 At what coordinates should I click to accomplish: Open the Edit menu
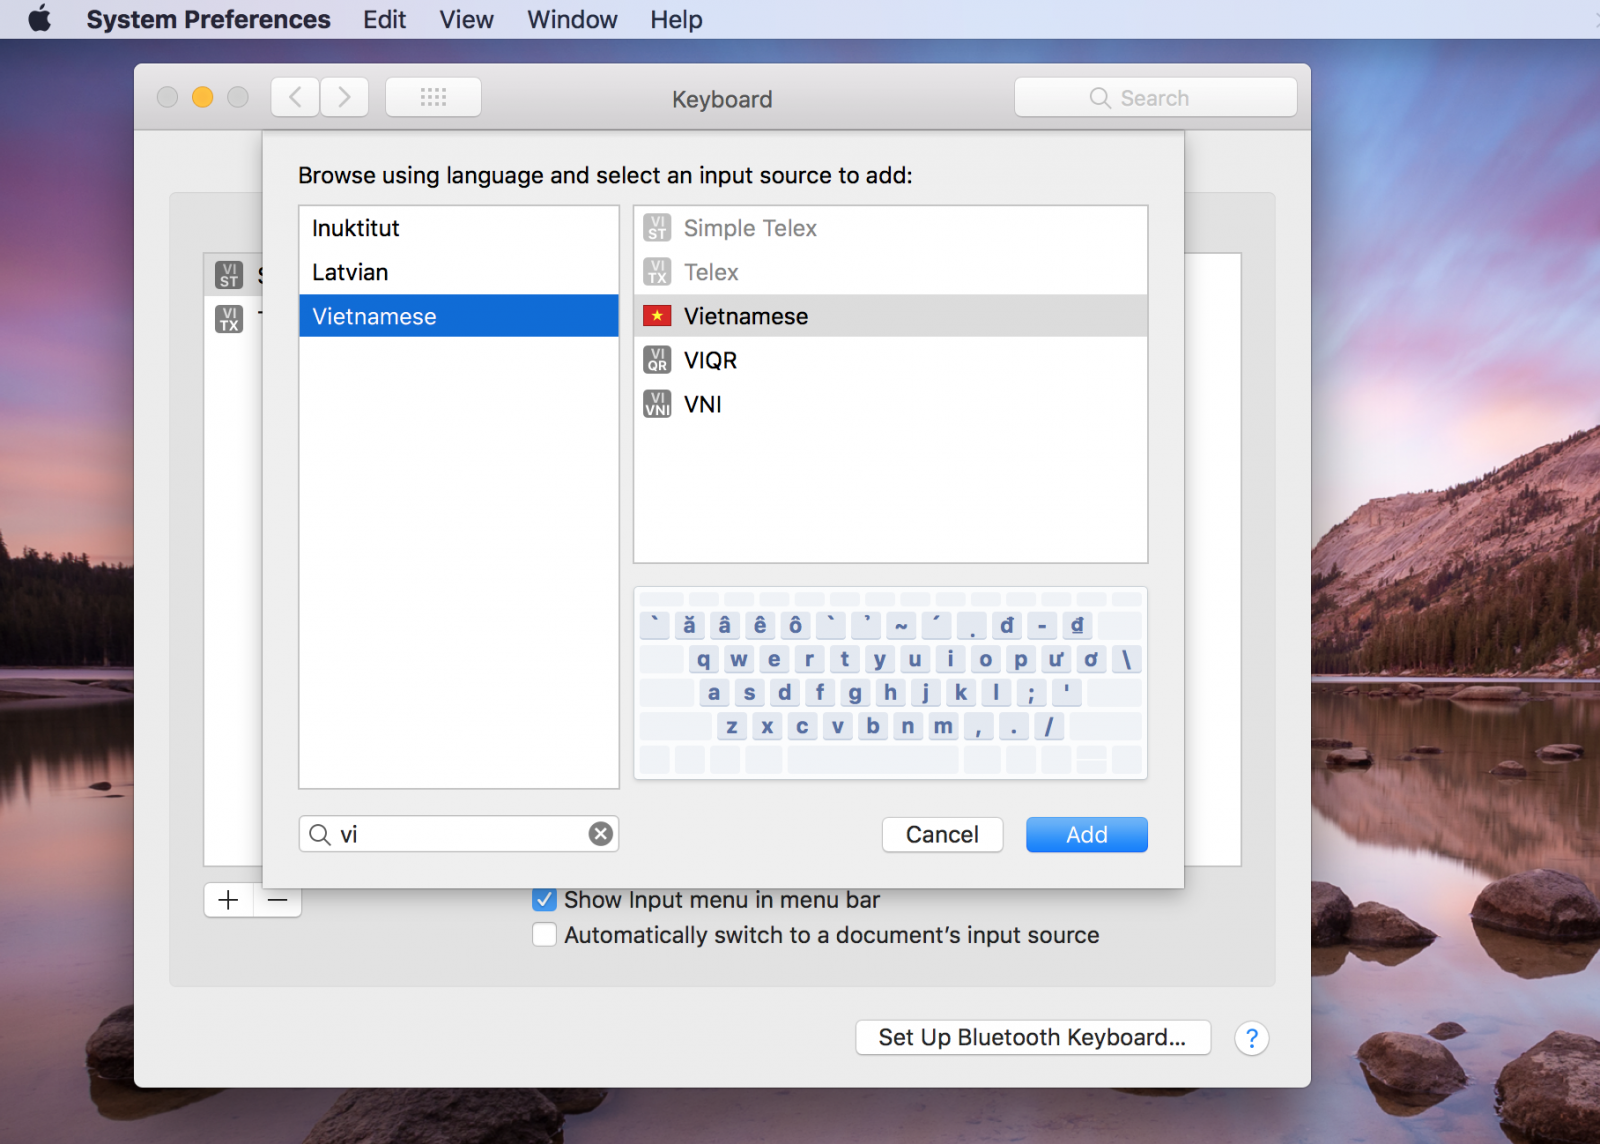click(x=384, y=19)
